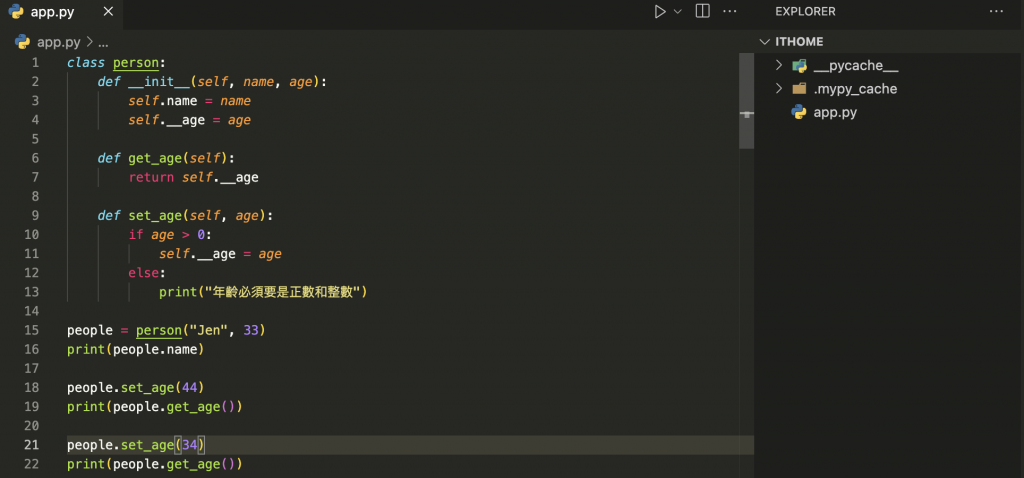Click 'def set_age(self, age):' definition
The height and width of the screenshot is (478, 1024).
pos(185,215)
